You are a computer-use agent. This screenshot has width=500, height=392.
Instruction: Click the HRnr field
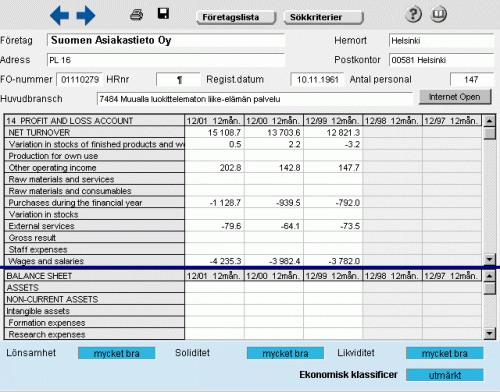[x=178, y=80]
